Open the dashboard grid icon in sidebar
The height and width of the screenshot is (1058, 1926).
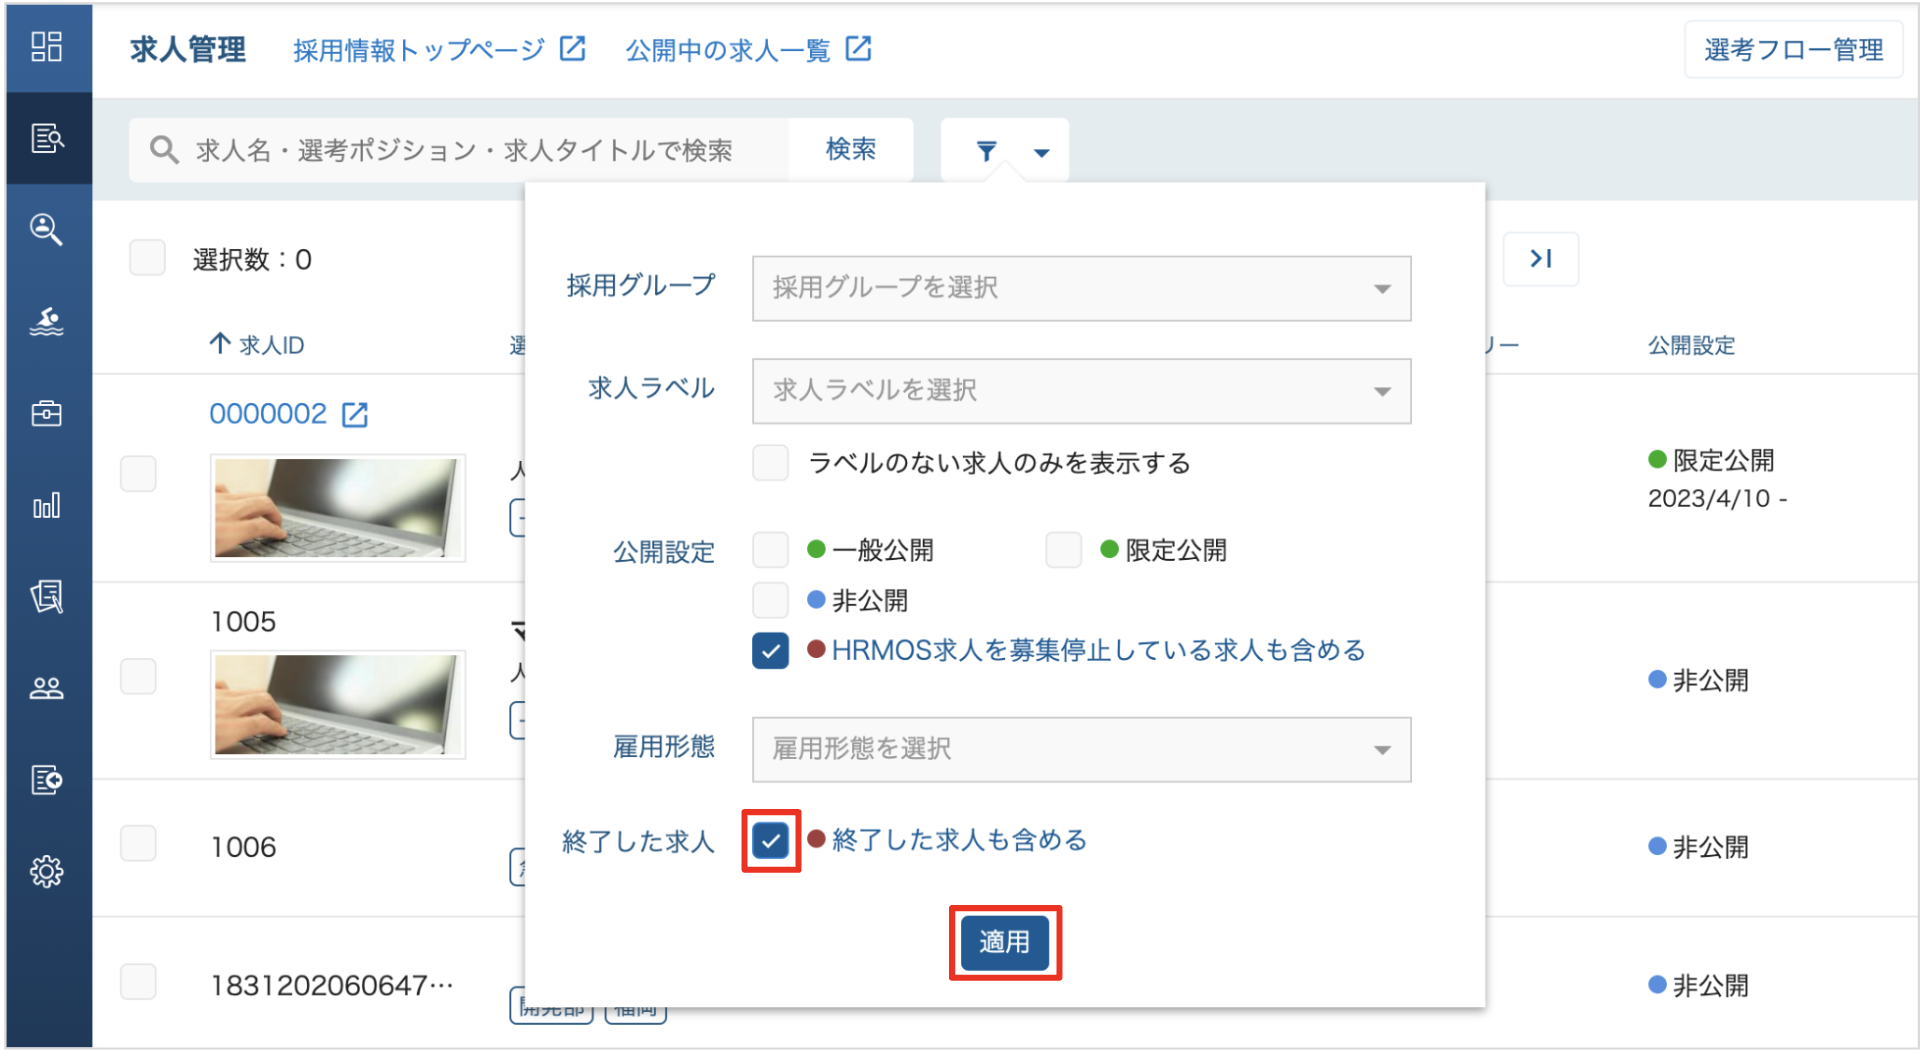click(47, 47)
